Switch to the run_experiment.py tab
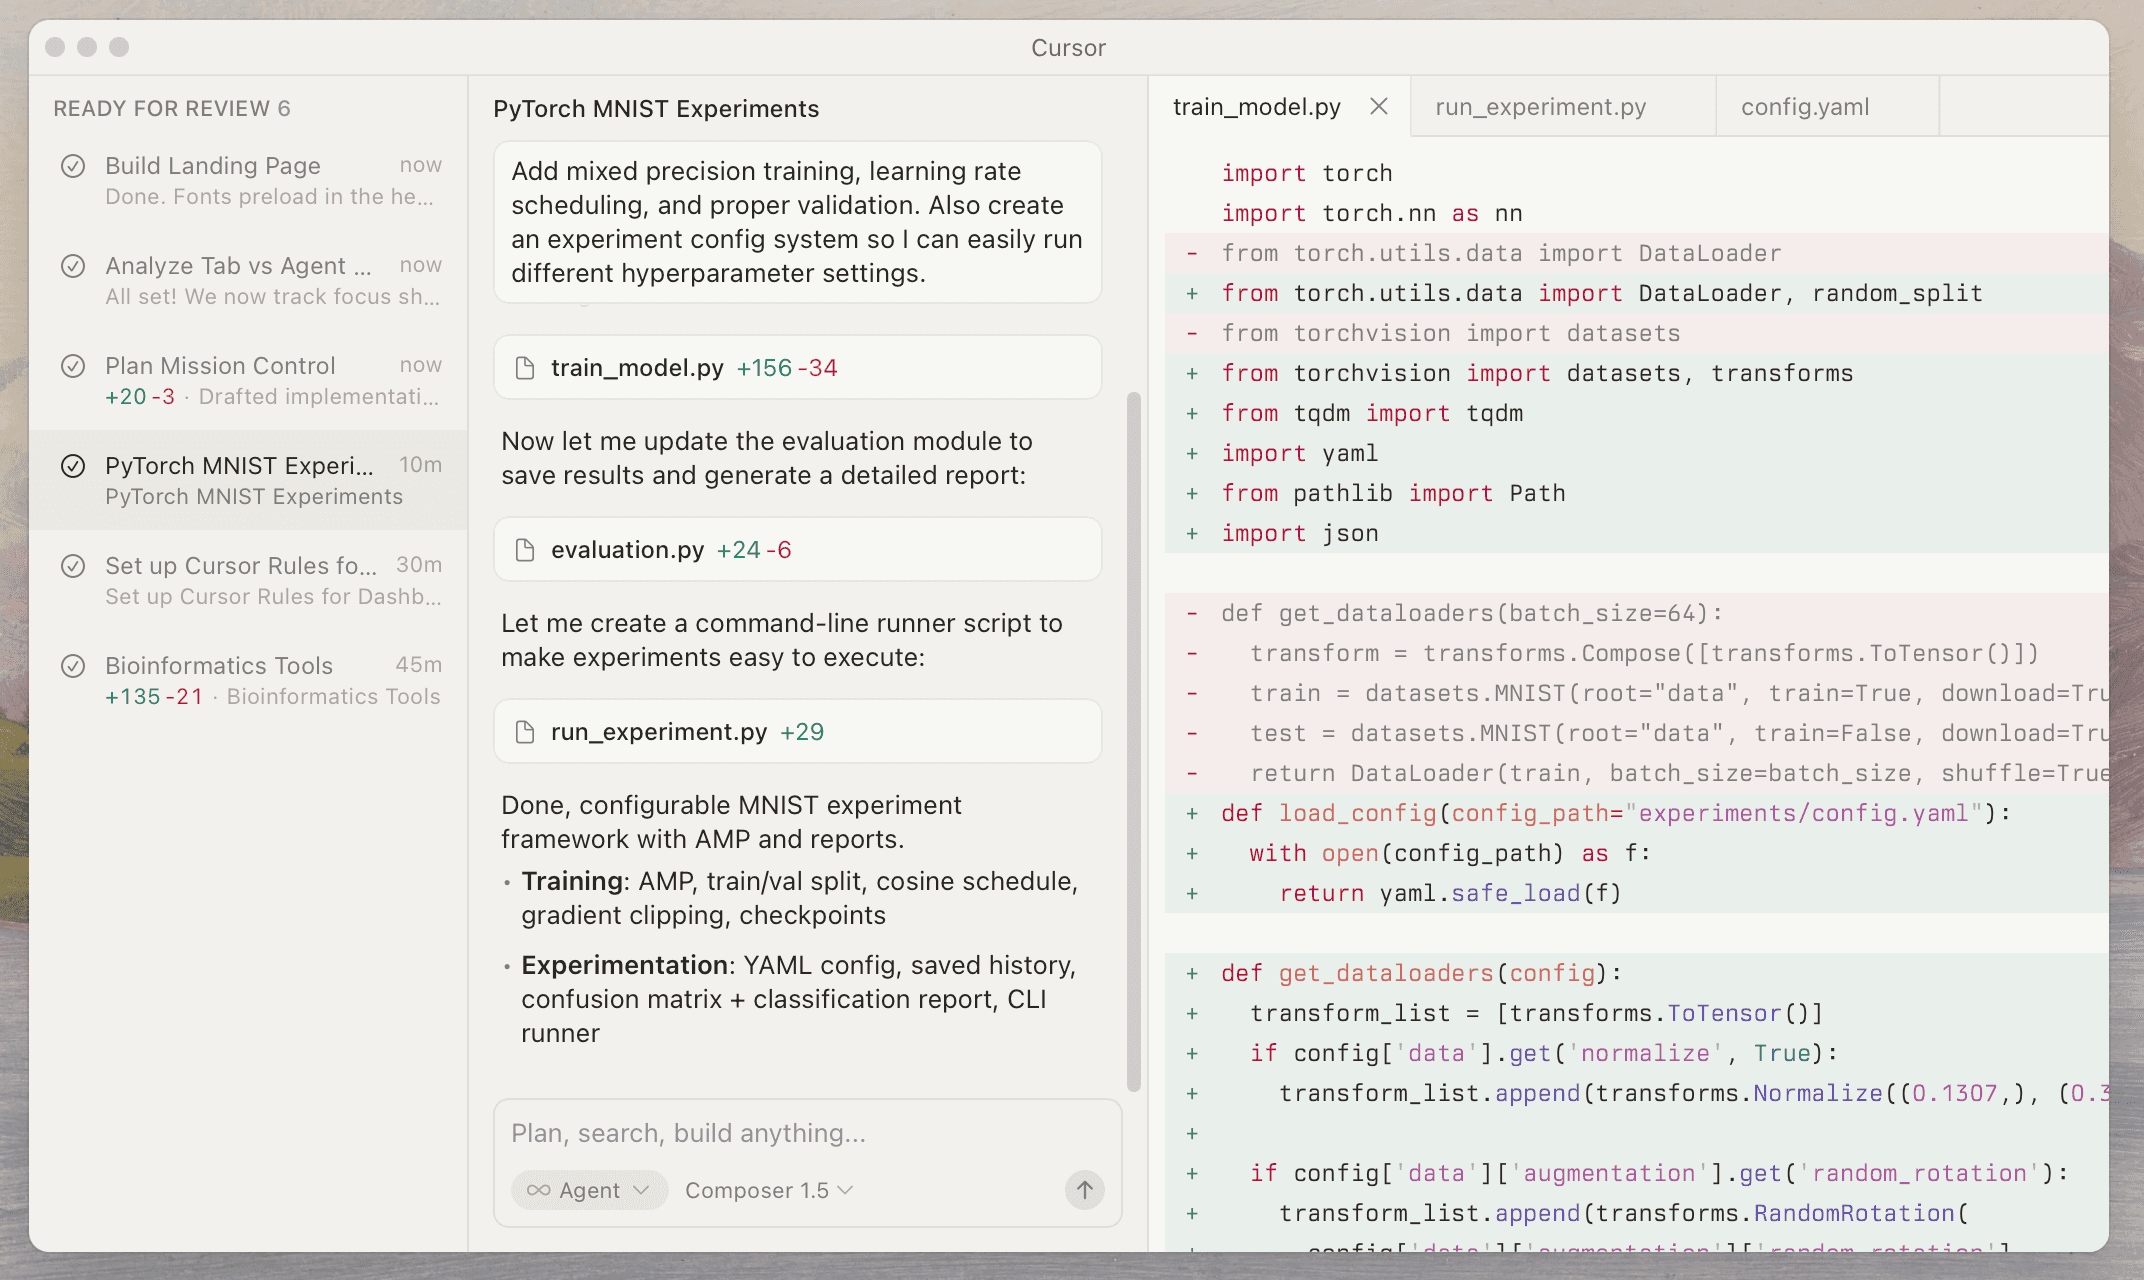 tap(1540, 107)
